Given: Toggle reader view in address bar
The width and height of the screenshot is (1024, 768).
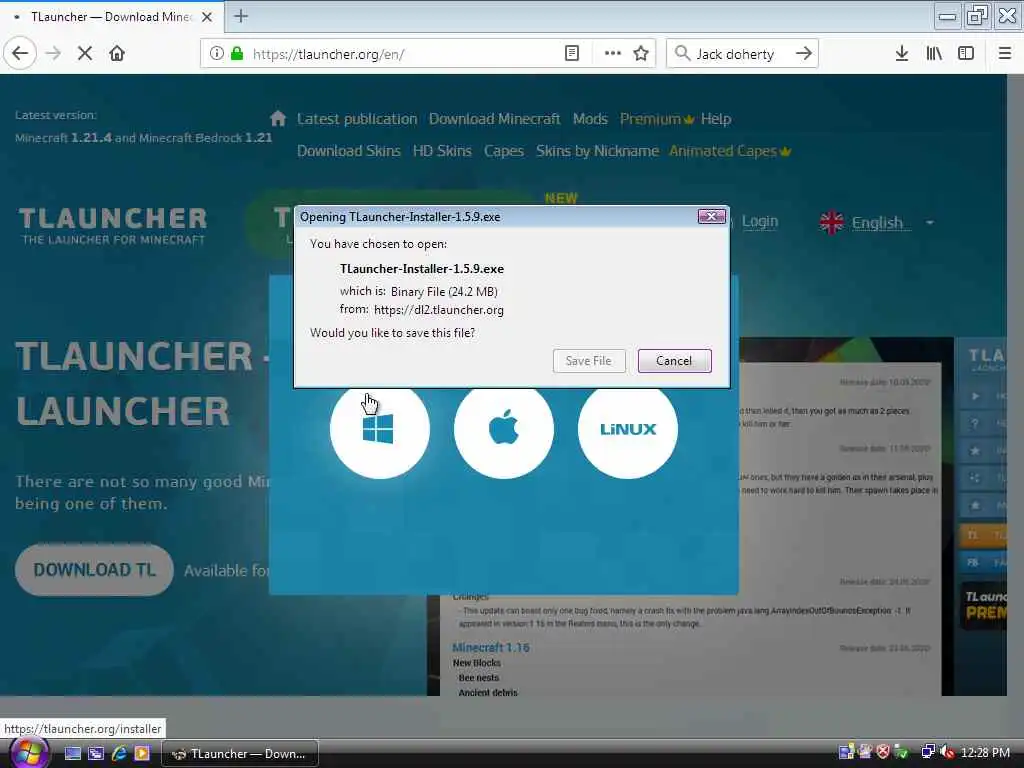Looking at the screenshot, I should tap(571, 53).
